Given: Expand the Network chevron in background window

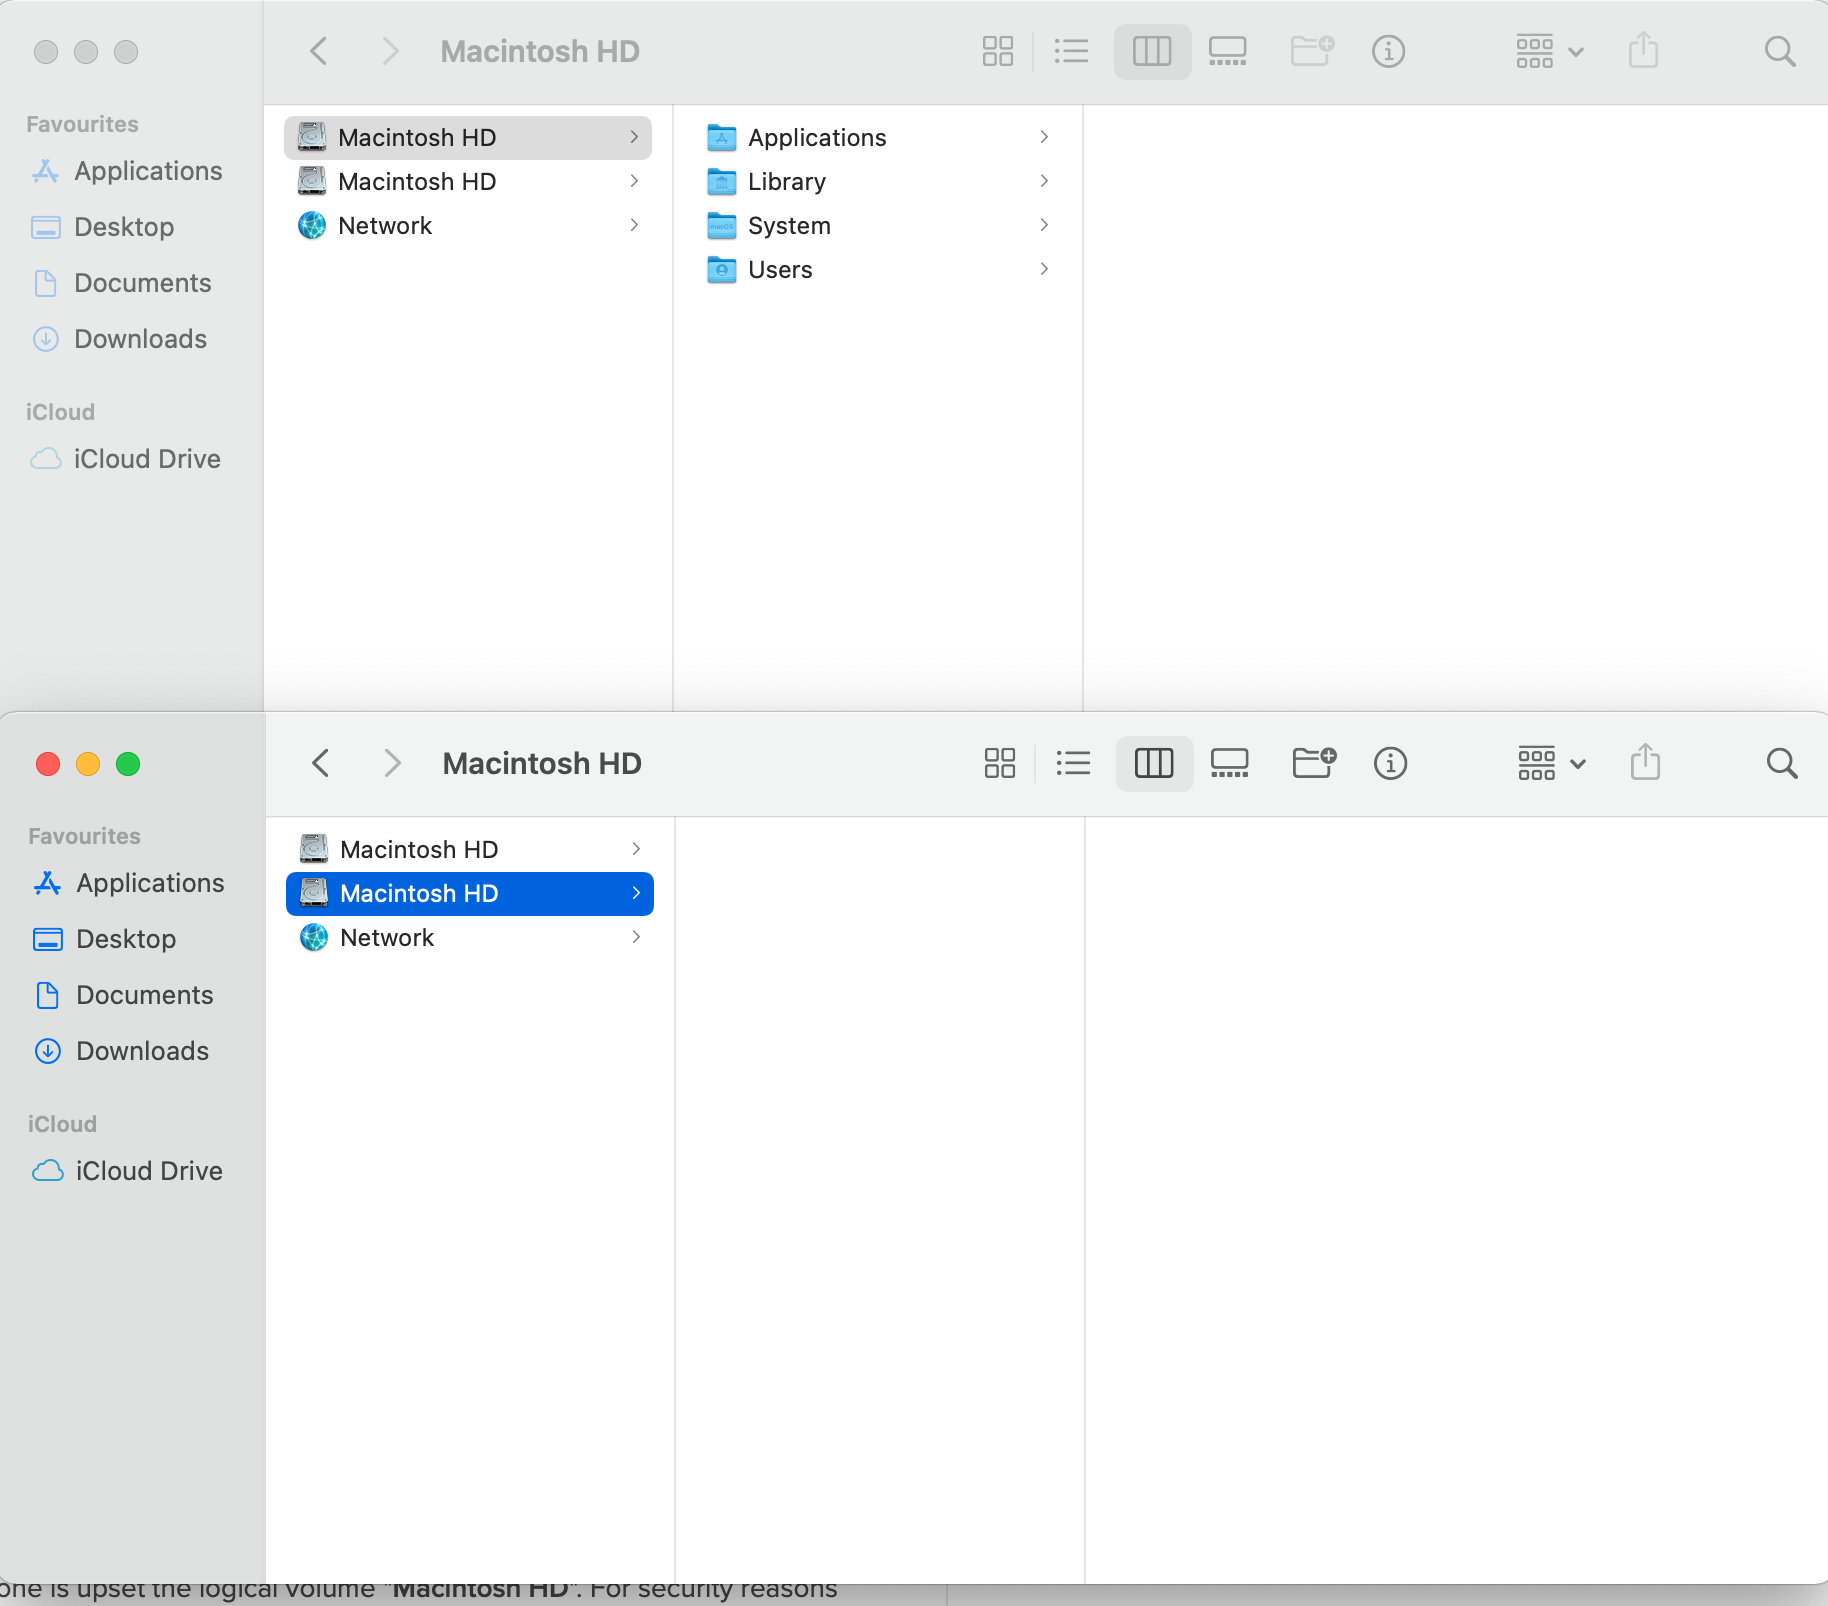Looking at the screenshot, I should pos(634,225).
